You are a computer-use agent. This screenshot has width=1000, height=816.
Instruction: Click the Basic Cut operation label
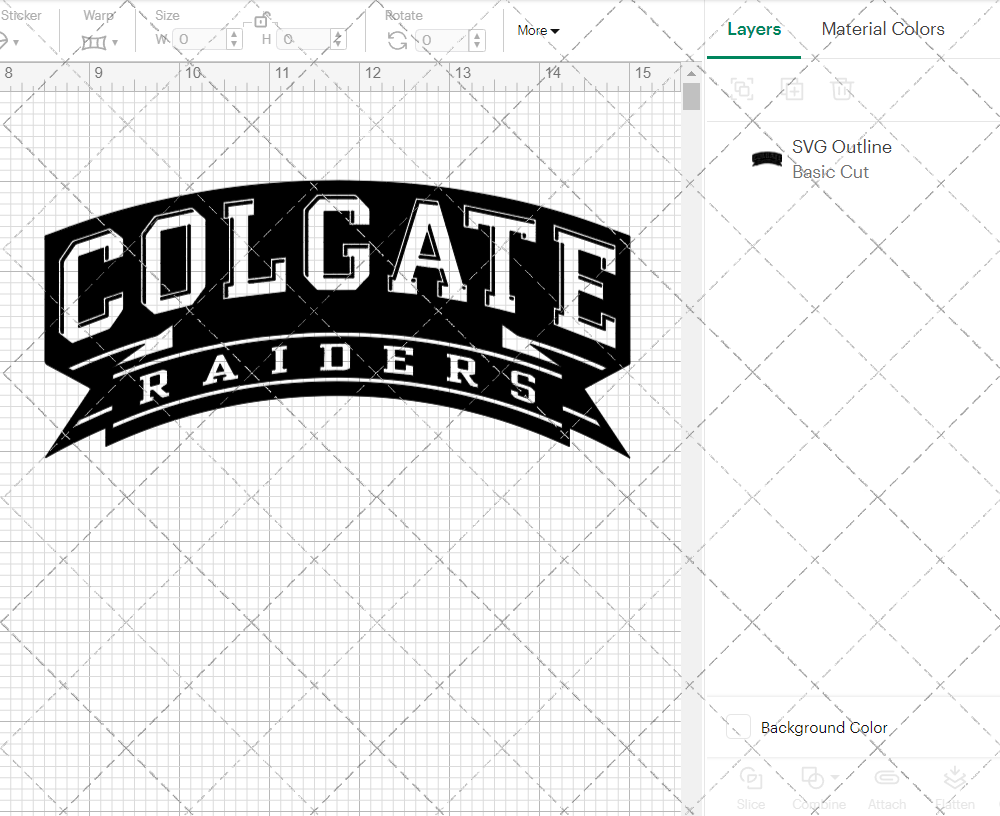pyautogui.click(x=830, y=172)
